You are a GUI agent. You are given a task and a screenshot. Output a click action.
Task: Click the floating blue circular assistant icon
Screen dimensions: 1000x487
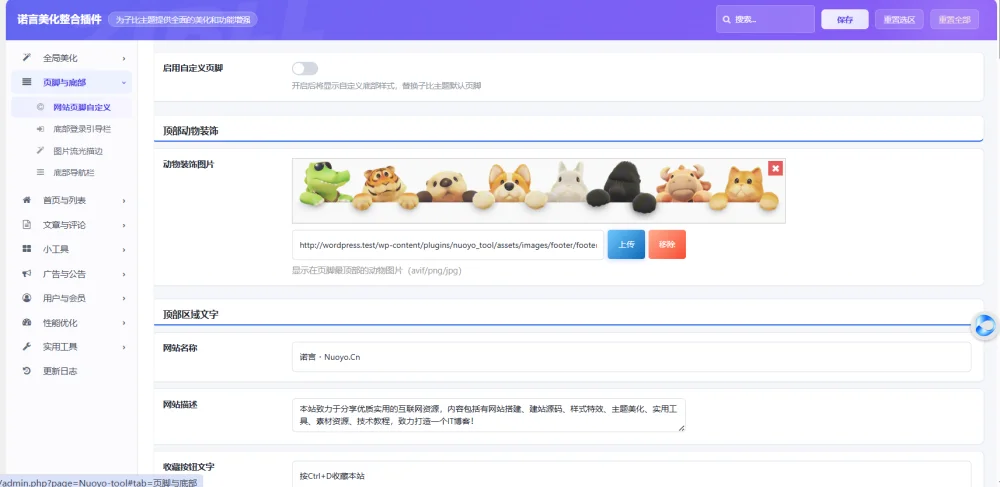(985, 326)
